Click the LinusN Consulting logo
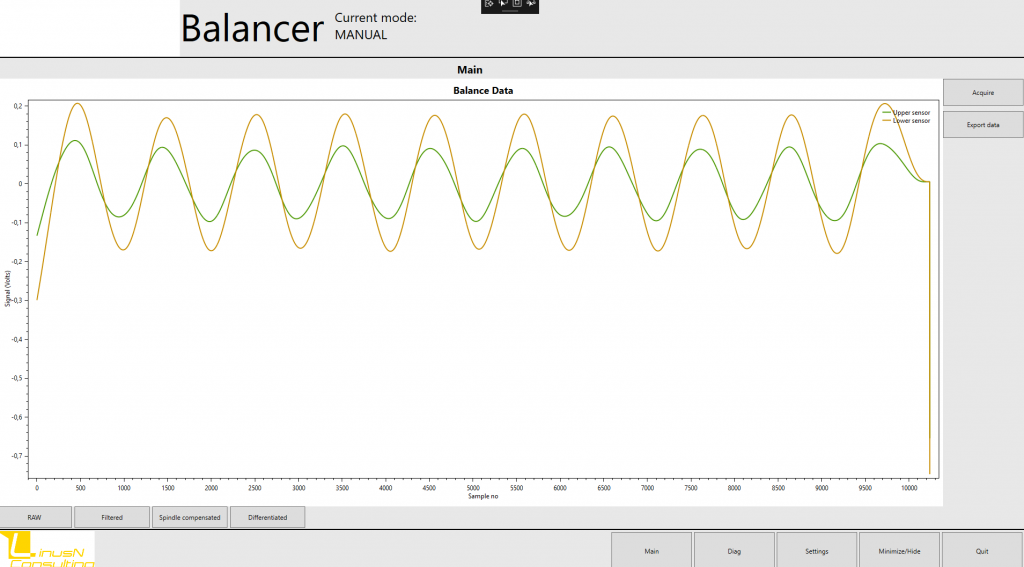Screen dimensions: 1024x567 48,549
